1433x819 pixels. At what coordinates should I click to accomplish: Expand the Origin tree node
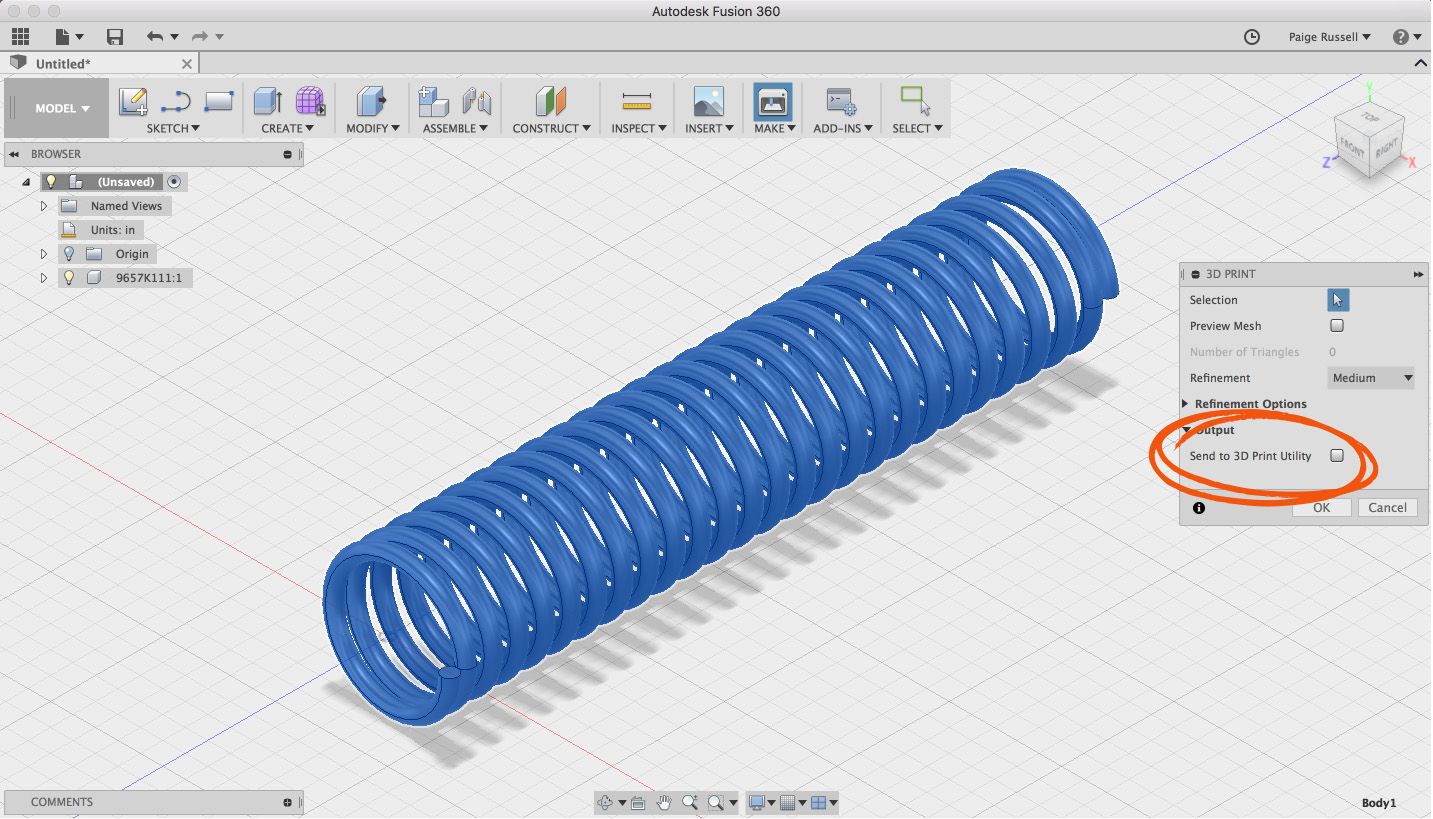pos(44,254)
